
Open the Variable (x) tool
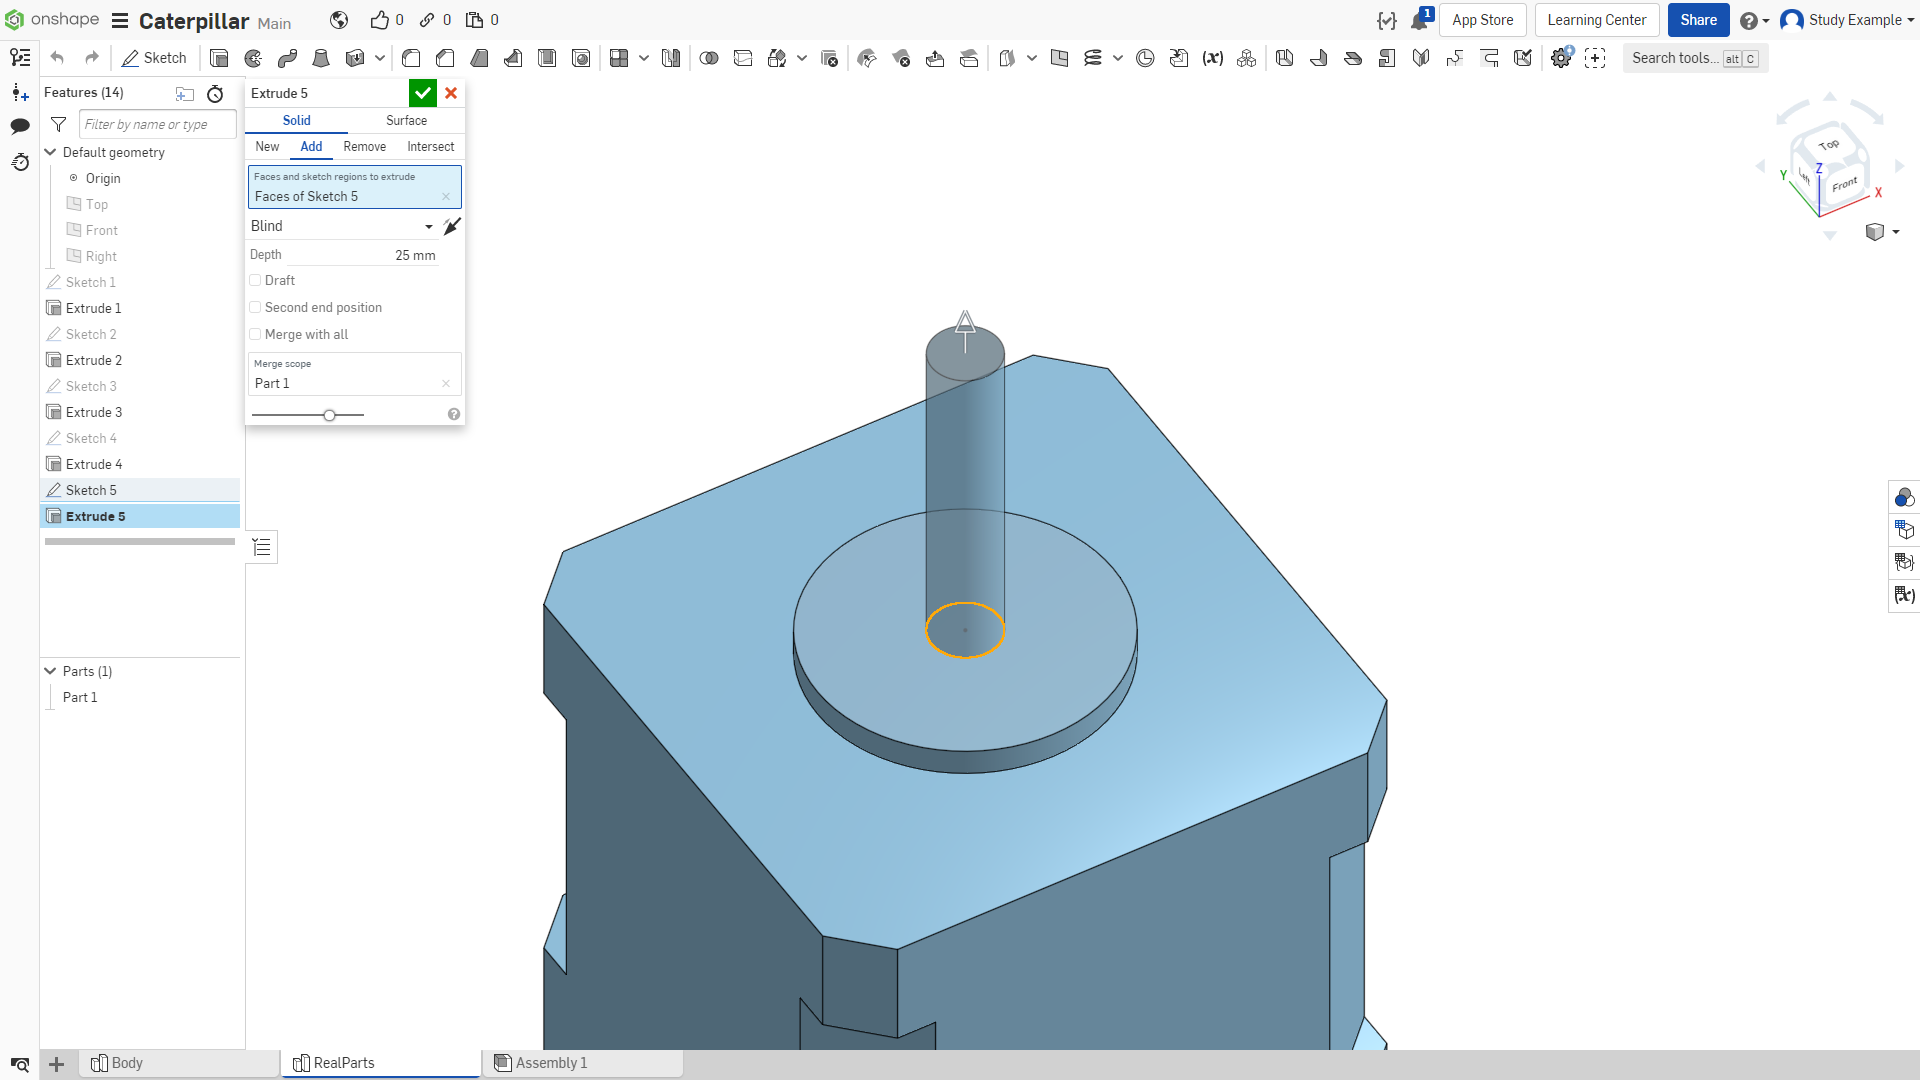tap(1213, 58)
